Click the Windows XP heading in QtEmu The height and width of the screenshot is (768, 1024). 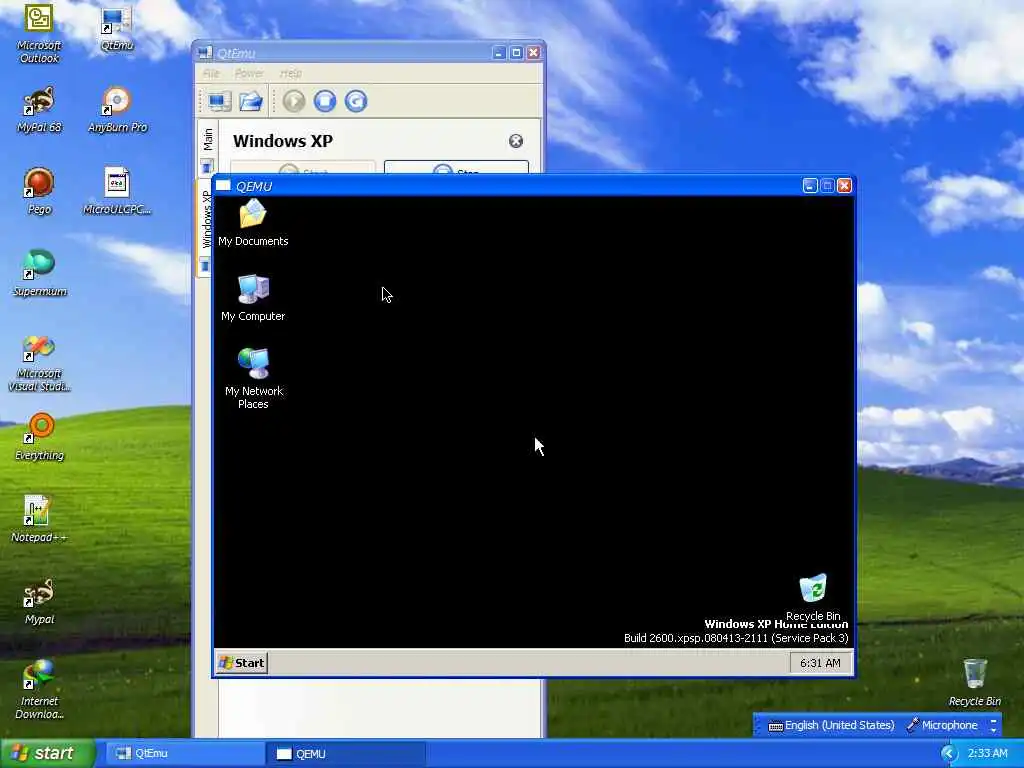pos(283,141)
